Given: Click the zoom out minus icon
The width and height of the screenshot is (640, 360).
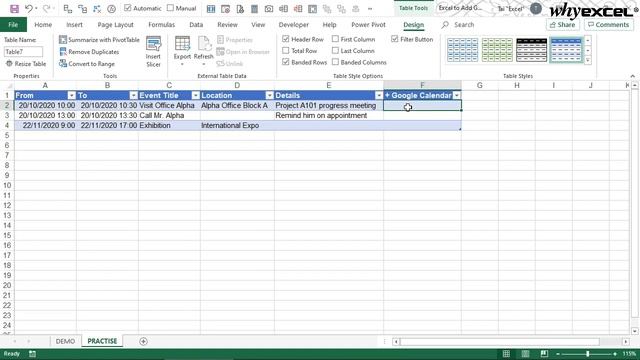Looking at the screenshot, I should click(558, 354).
